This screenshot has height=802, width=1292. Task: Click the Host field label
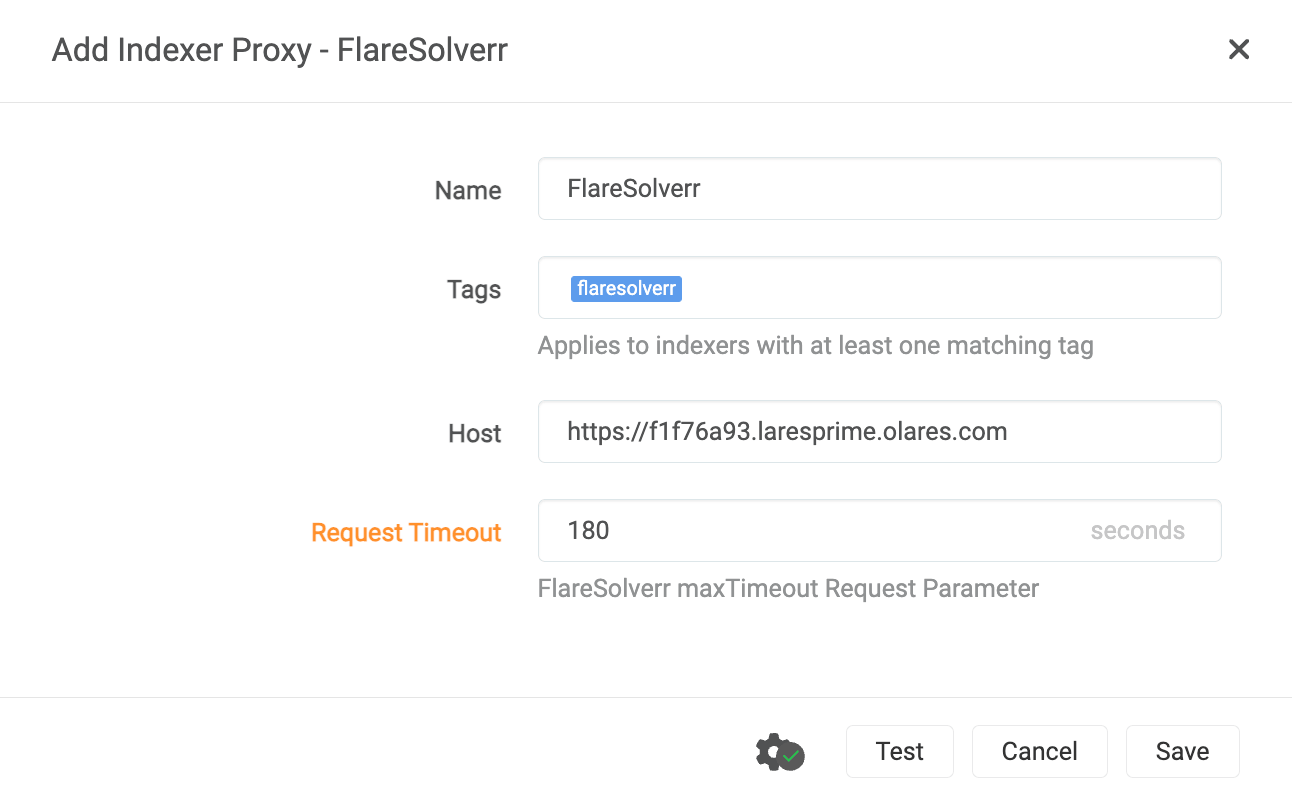point(475,433)
